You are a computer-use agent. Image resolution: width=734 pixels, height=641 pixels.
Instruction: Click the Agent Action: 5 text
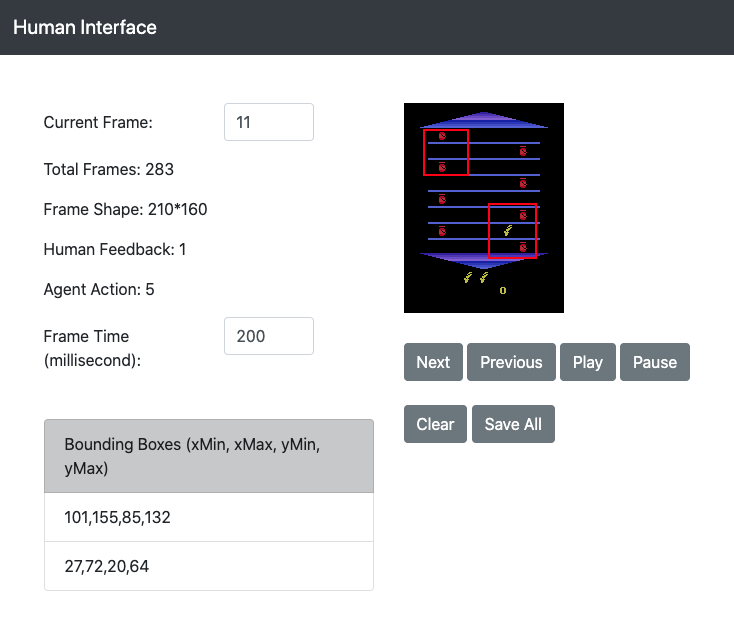[99, 289]
